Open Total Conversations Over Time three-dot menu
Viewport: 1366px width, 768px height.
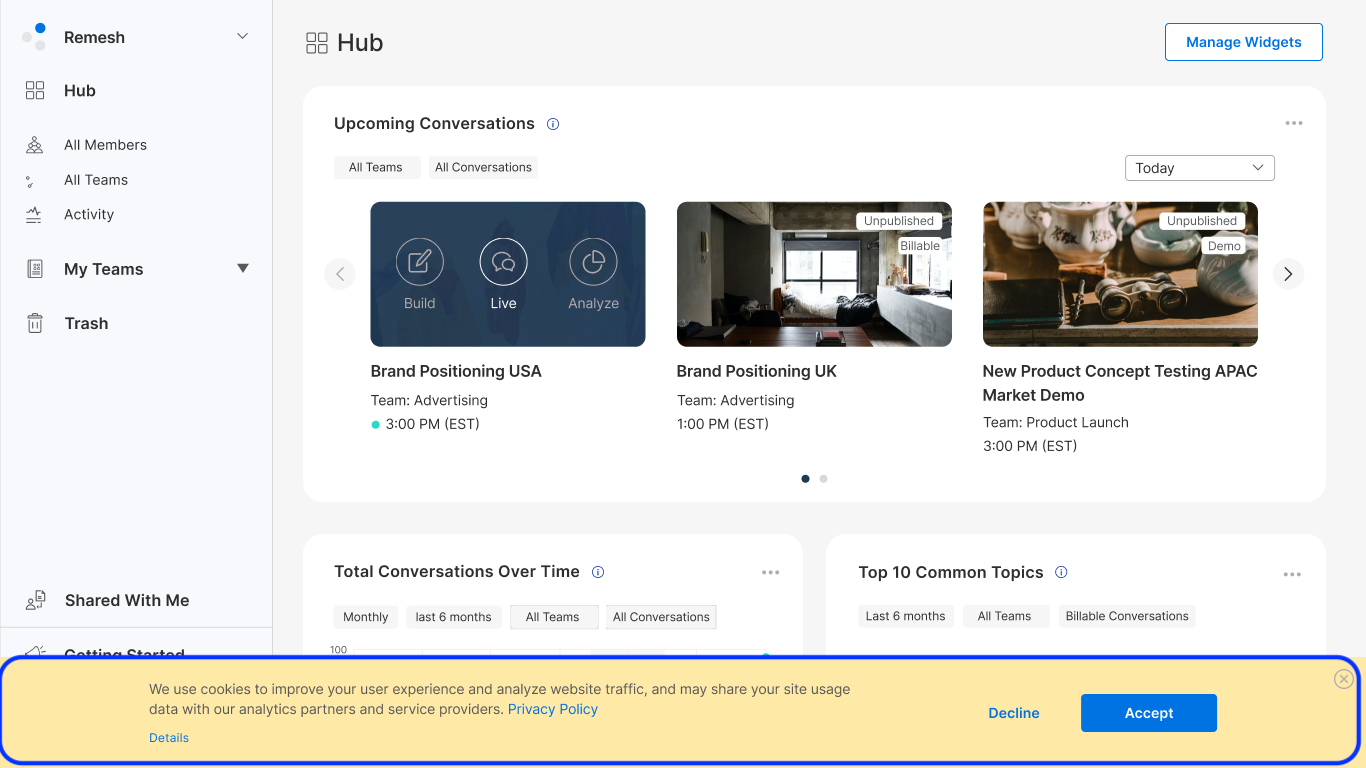(x=770, y=573)
